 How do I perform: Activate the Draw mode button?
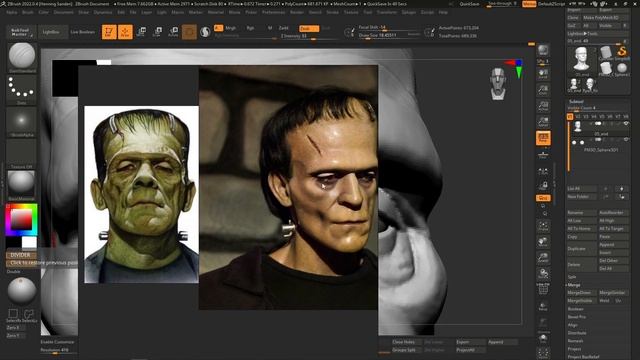tap(125, 32)
